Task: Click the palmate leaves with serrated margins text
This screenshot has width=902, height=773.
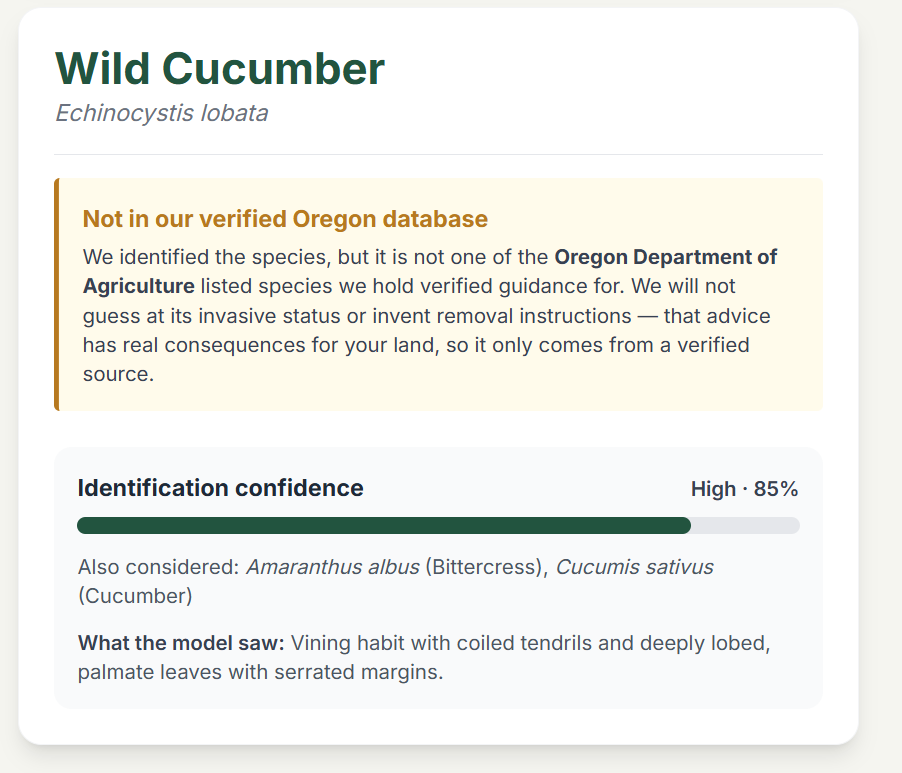Action: [261, 672]
